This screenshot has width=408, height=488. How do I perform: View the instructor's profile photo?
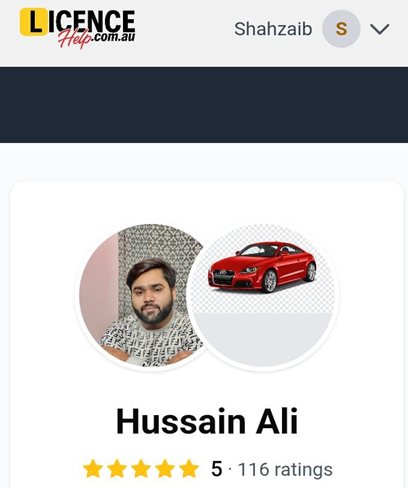coord(141,295)
